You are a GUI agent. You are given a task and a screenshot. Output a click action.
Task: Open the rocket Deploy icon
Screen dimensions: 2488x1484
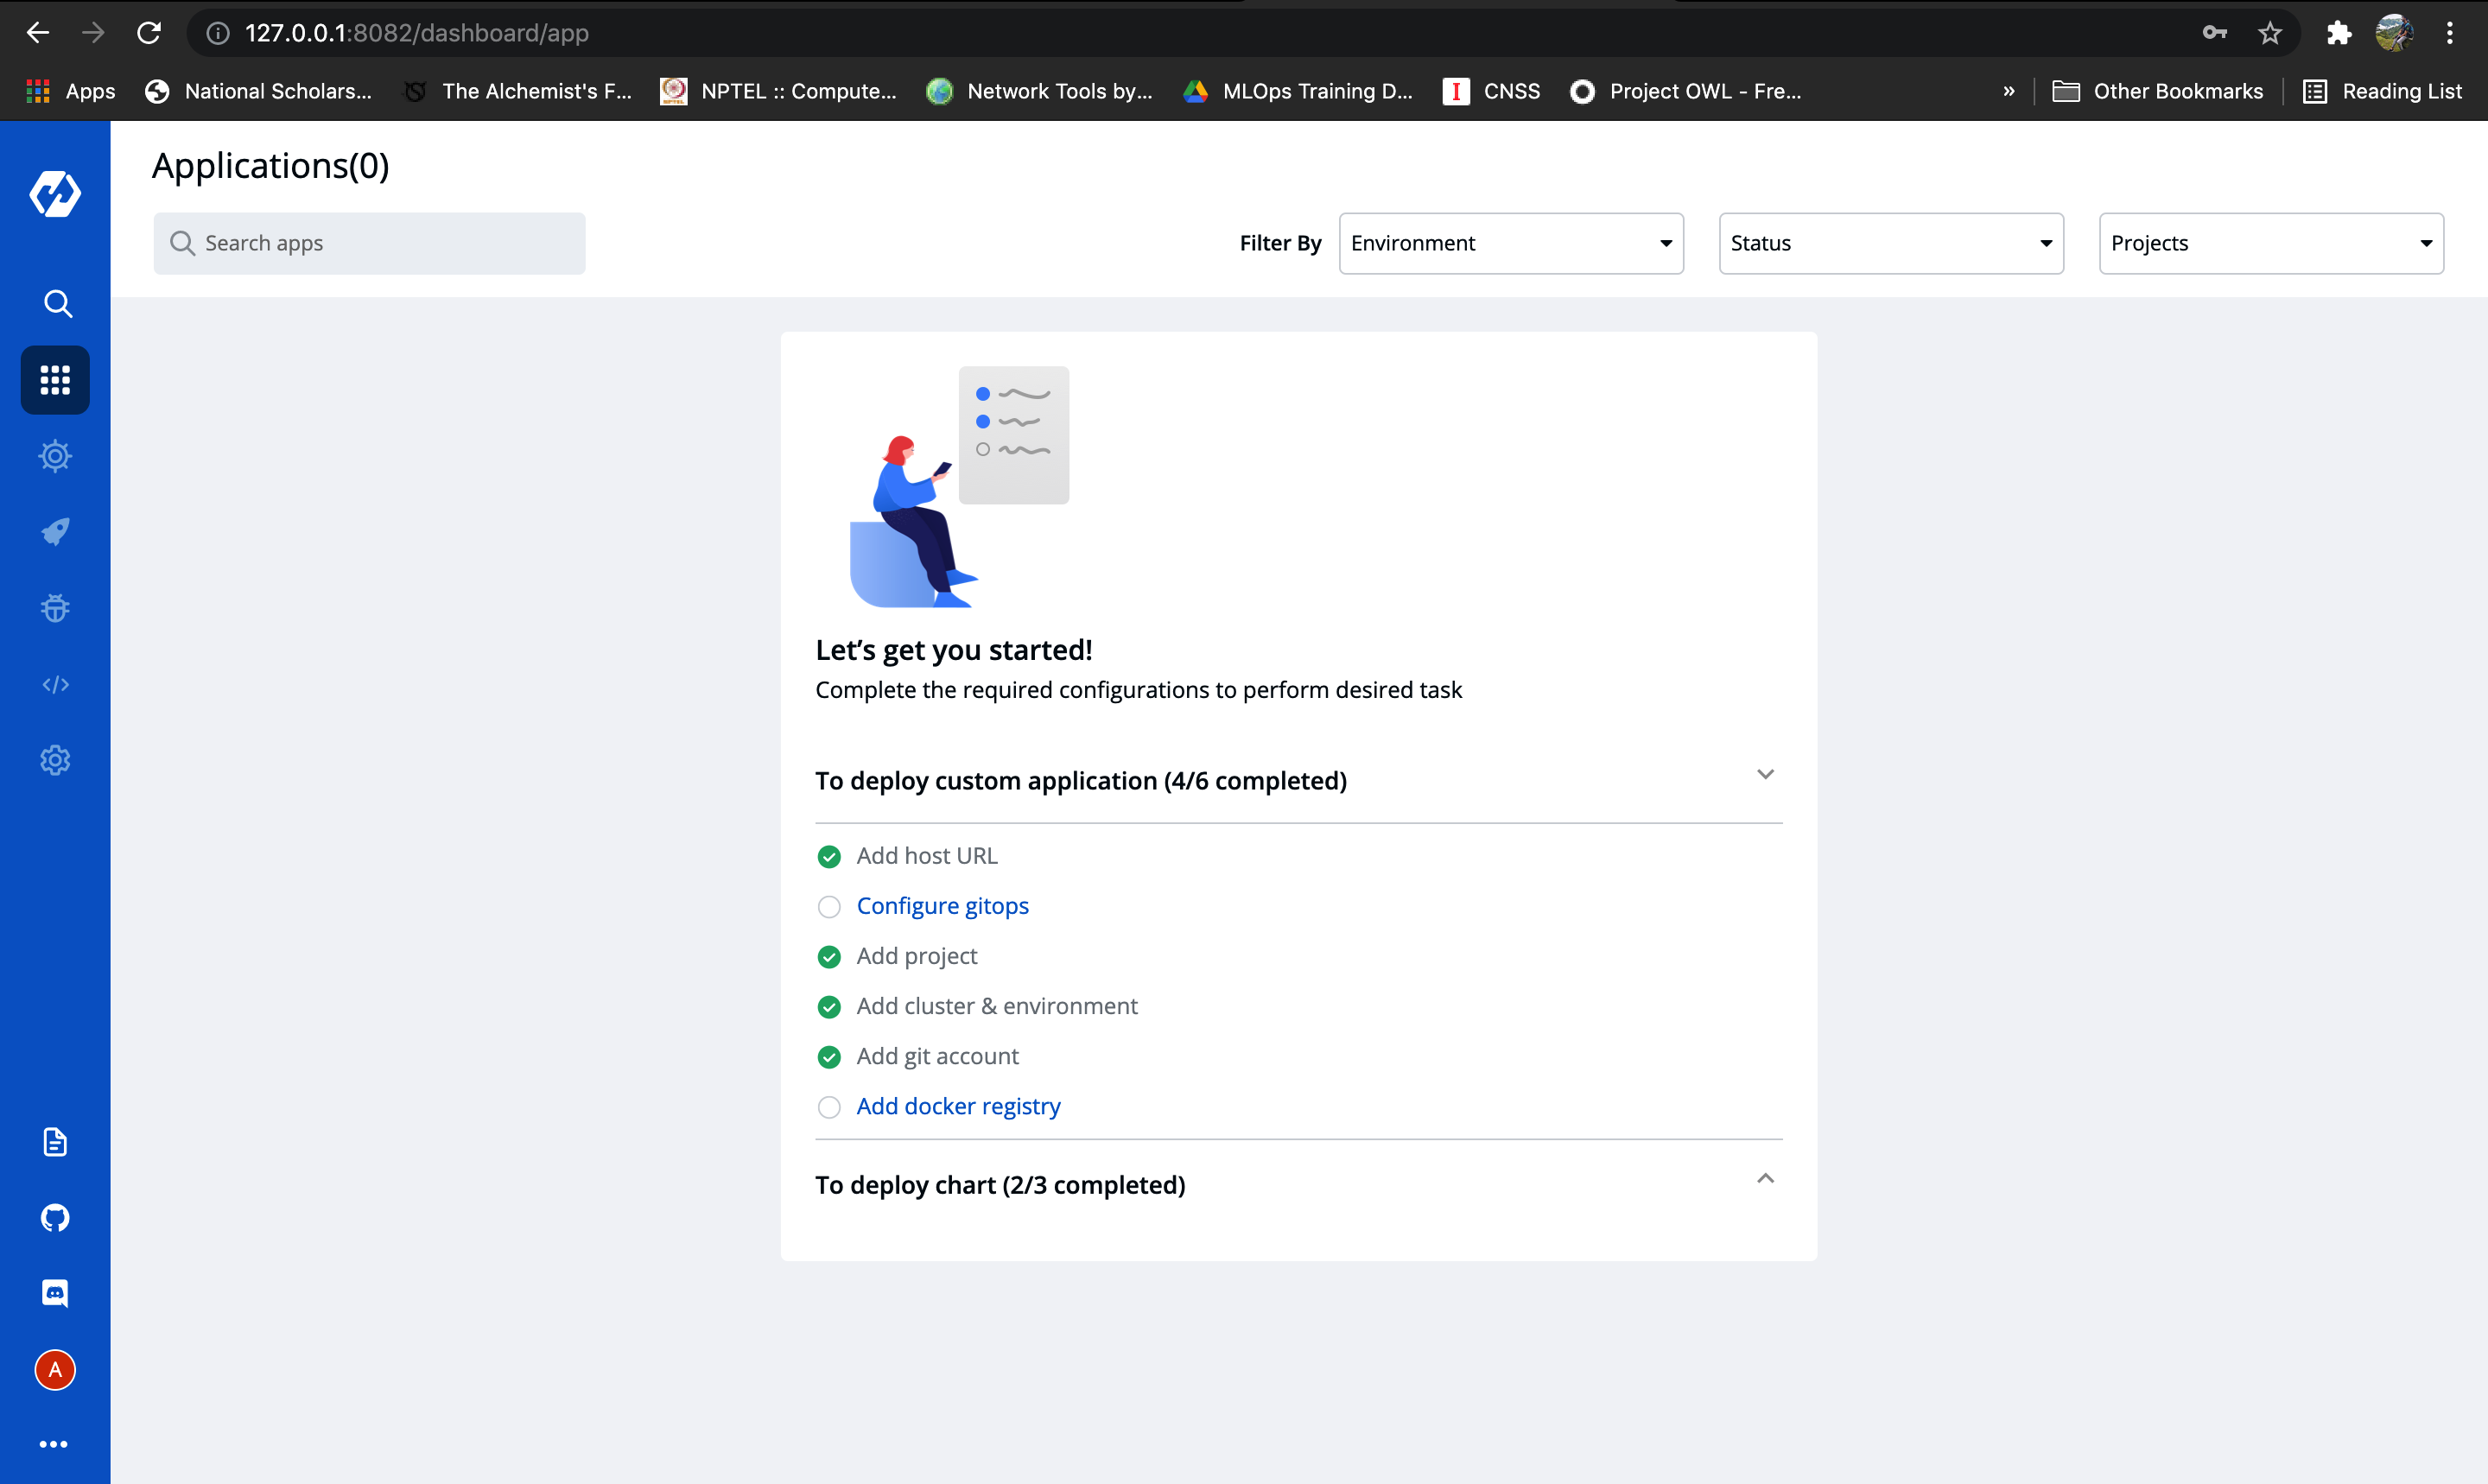tap(55, 531)
